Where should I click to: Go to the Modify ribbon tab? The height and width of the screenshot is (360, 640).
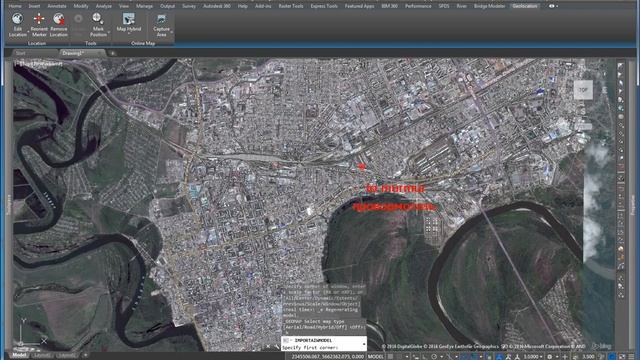pyautogui.click(x=81, y=6)
